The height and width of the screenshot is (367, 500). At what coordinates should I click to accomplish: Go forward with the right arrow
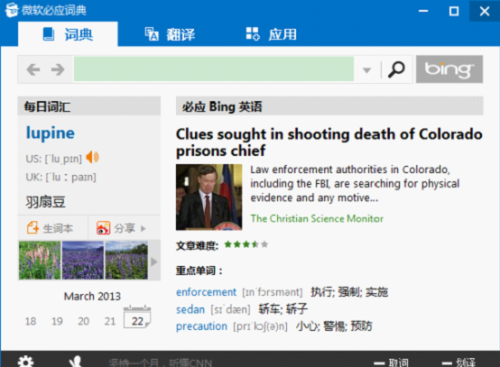58,69
